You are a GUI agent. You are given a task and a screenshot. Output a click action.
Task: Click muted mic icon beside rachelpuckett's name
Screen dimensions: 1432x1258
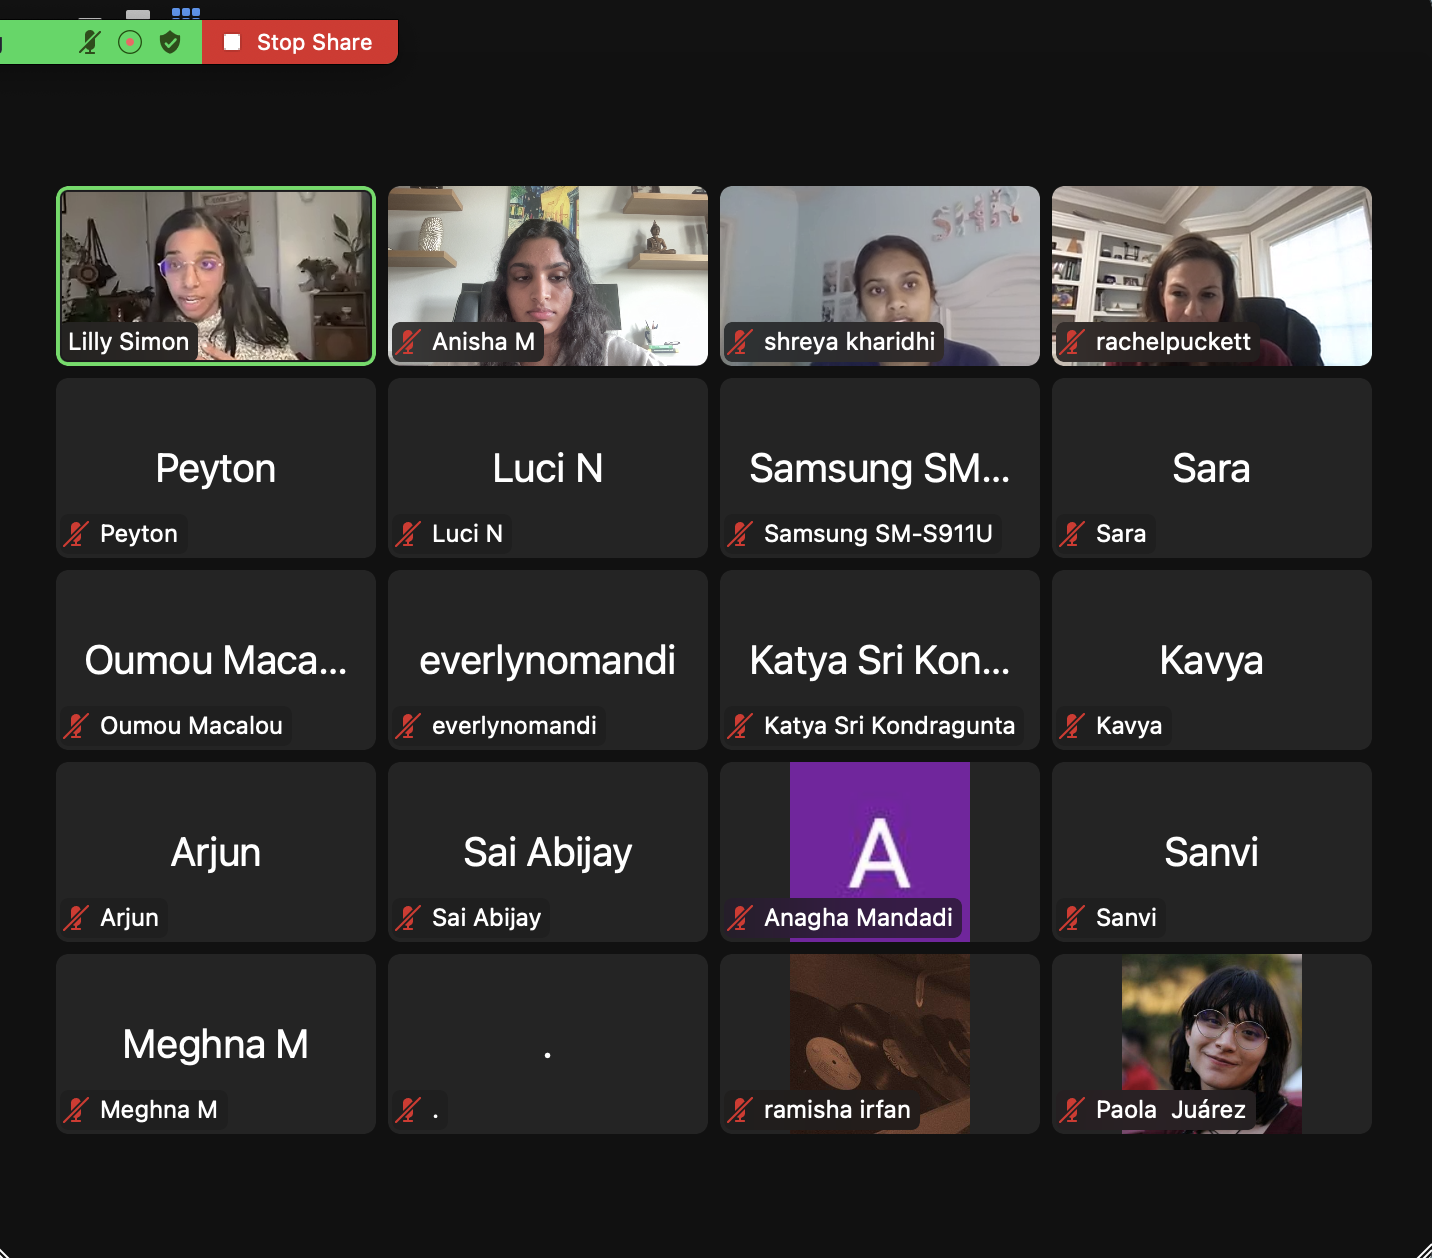tap(1072, 342)
